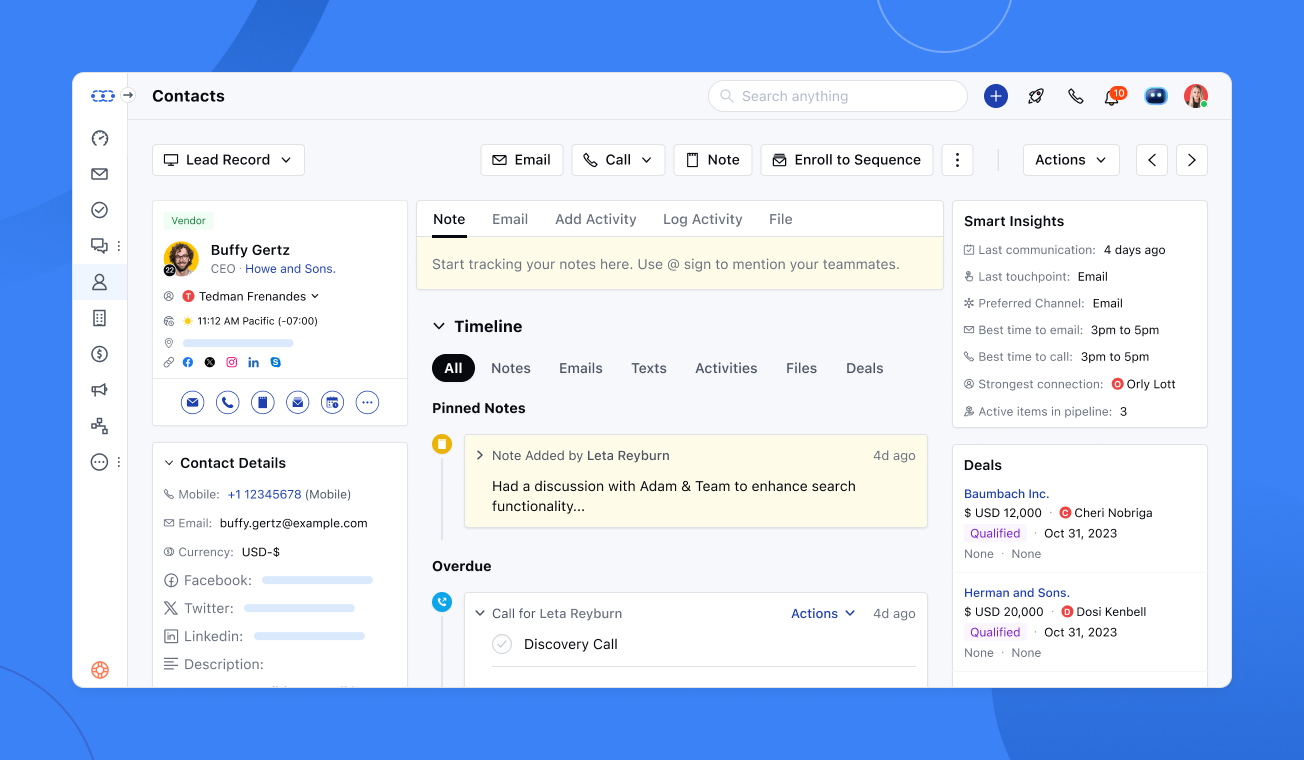The width and height of the screenshot is (1304, 760).
Task: Open the Tasks checkmark icon in sidebar
Action: tap(99, 209)
